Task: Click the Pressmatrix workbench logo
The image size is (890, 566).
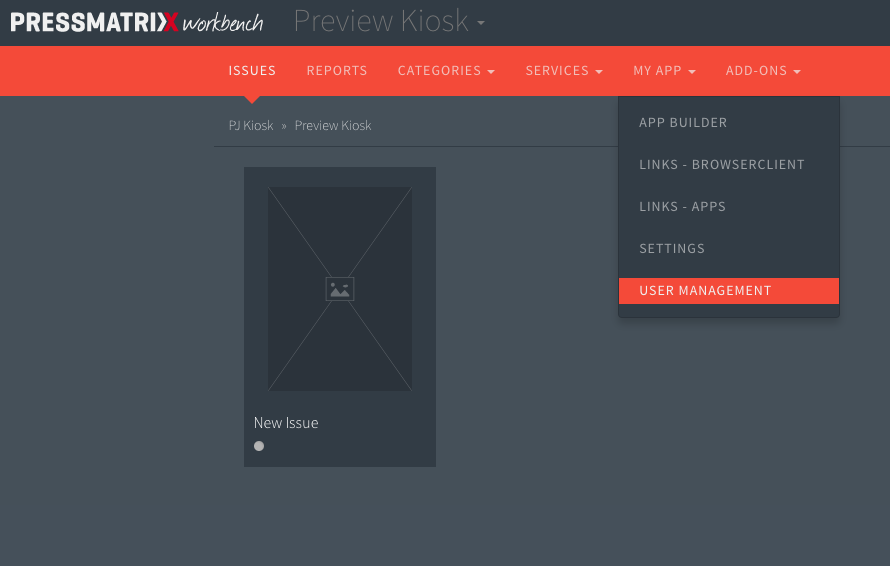Action: coord(137,22)
